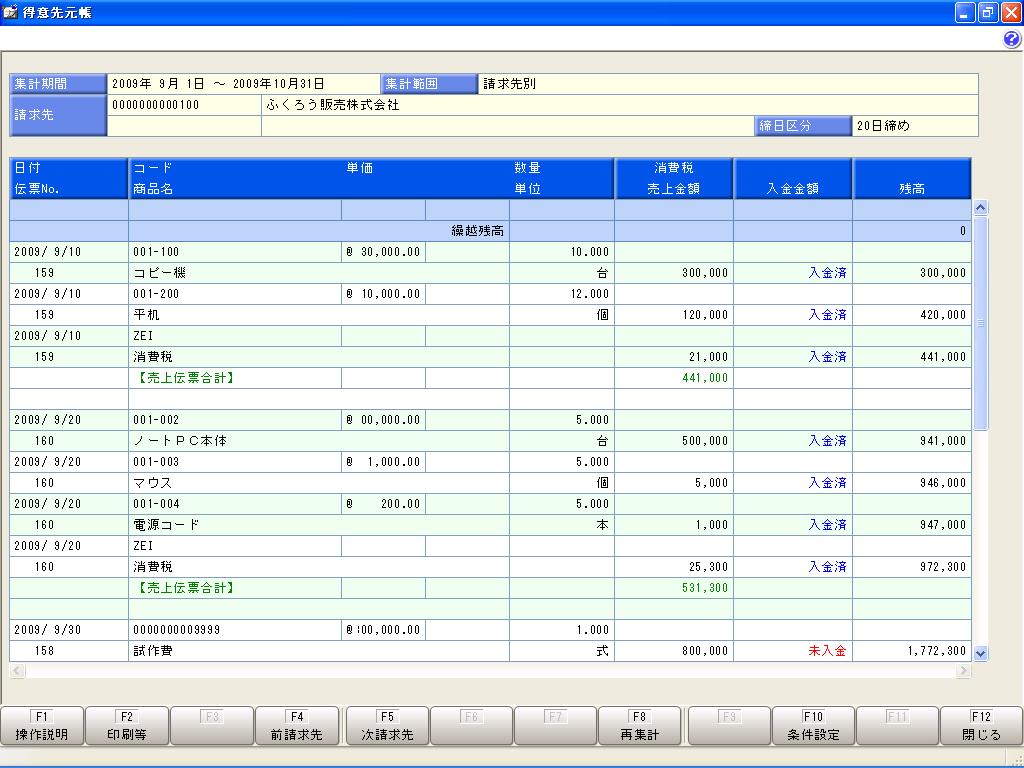The width and height of the screenshot is (1024, 768).
Task: Click slip number 158 cell
Action: (69, 650)
